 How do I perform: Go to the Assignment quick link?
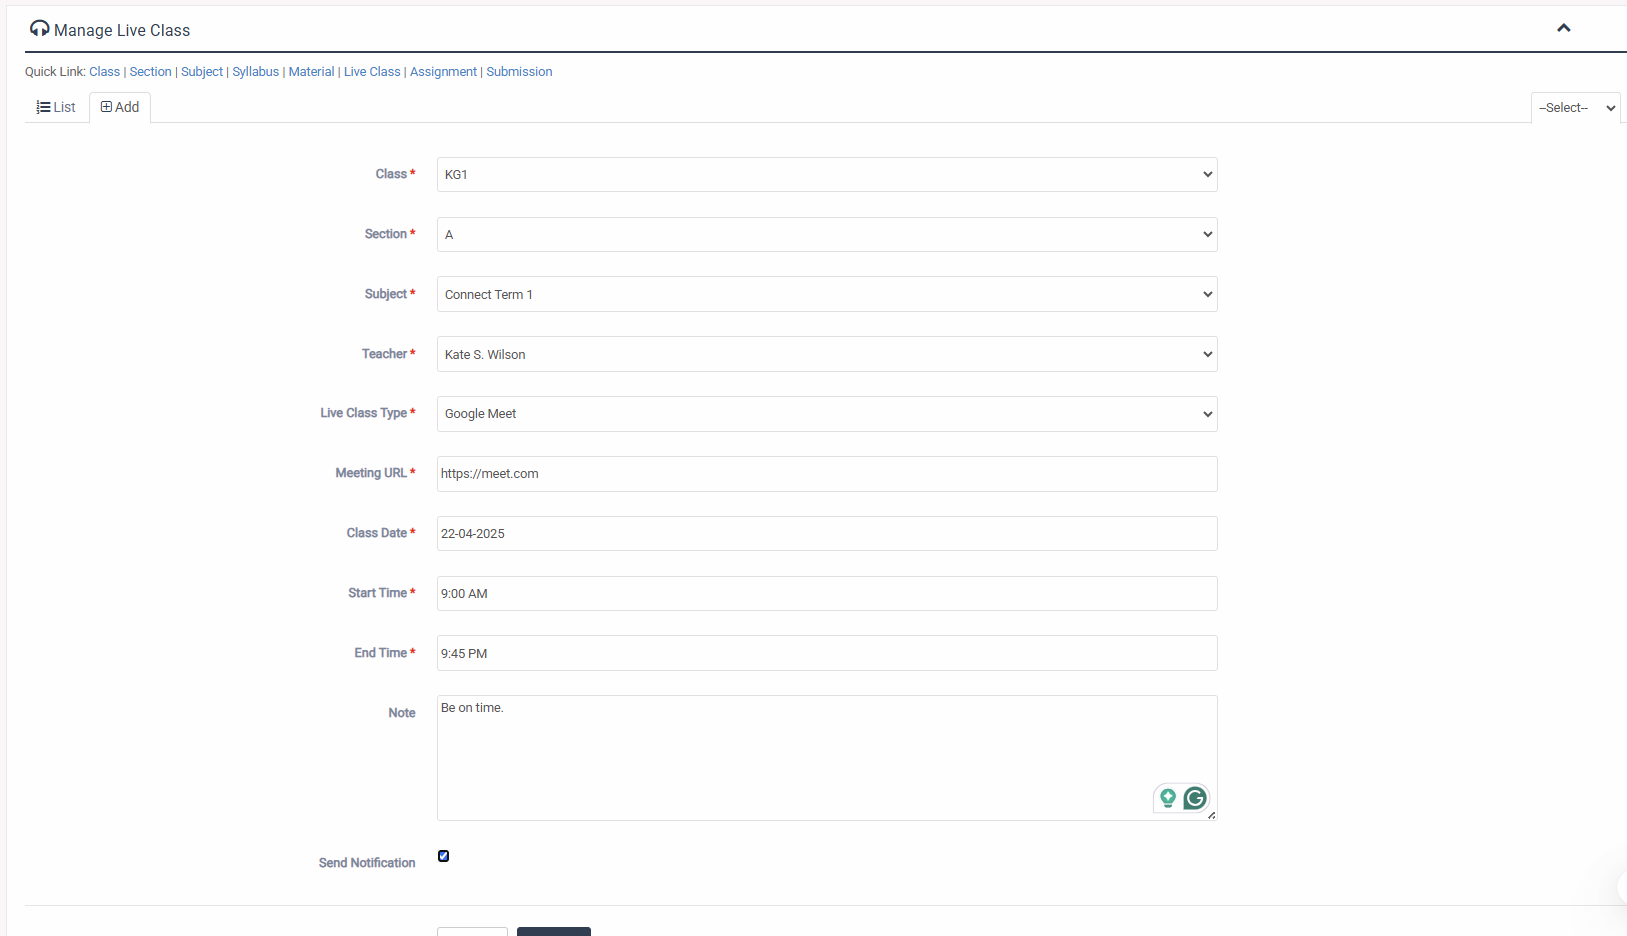(443, 72)
